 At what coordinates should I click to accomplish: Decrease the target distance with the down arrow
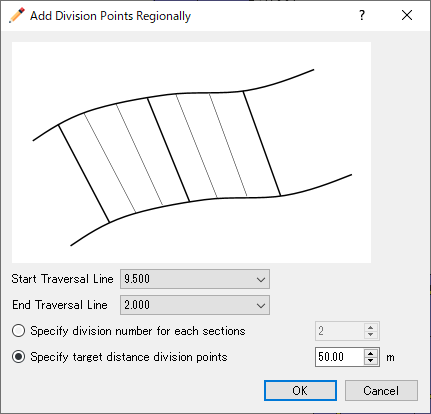(371, 361)
